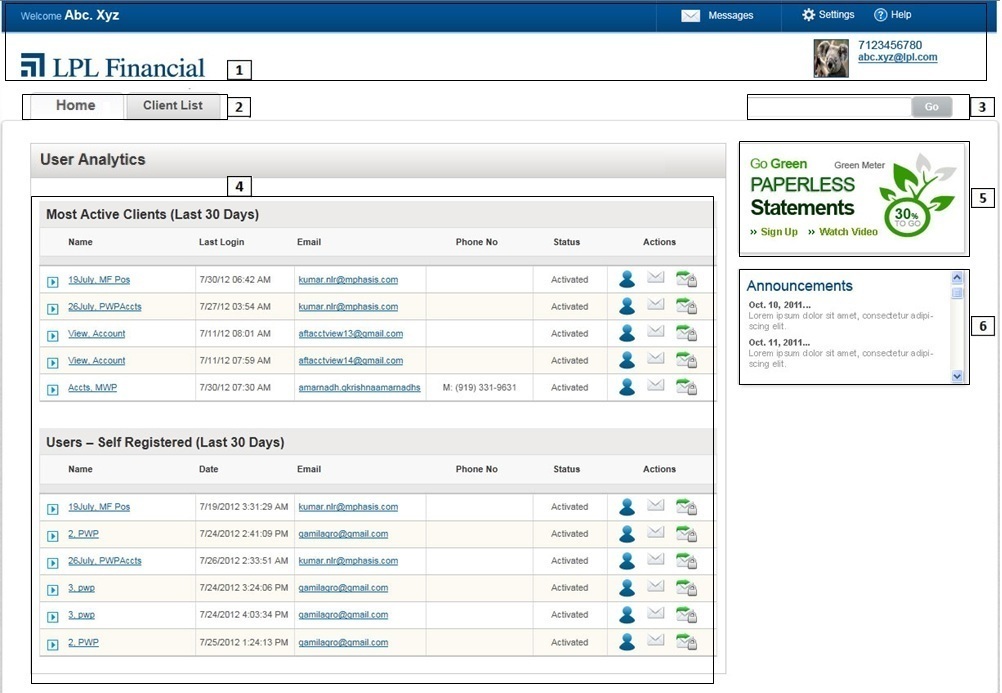Expand the Accts, MWP client row

53,389
